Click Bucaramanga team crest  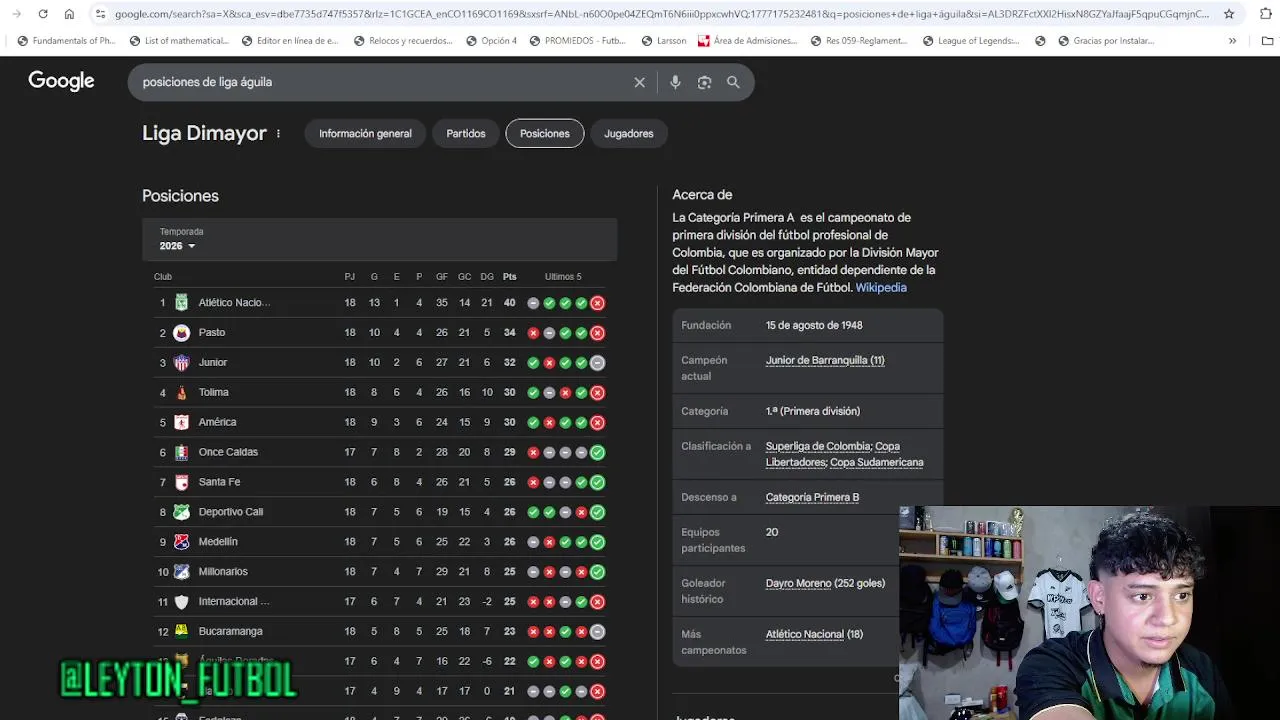(x=181, y=631)
